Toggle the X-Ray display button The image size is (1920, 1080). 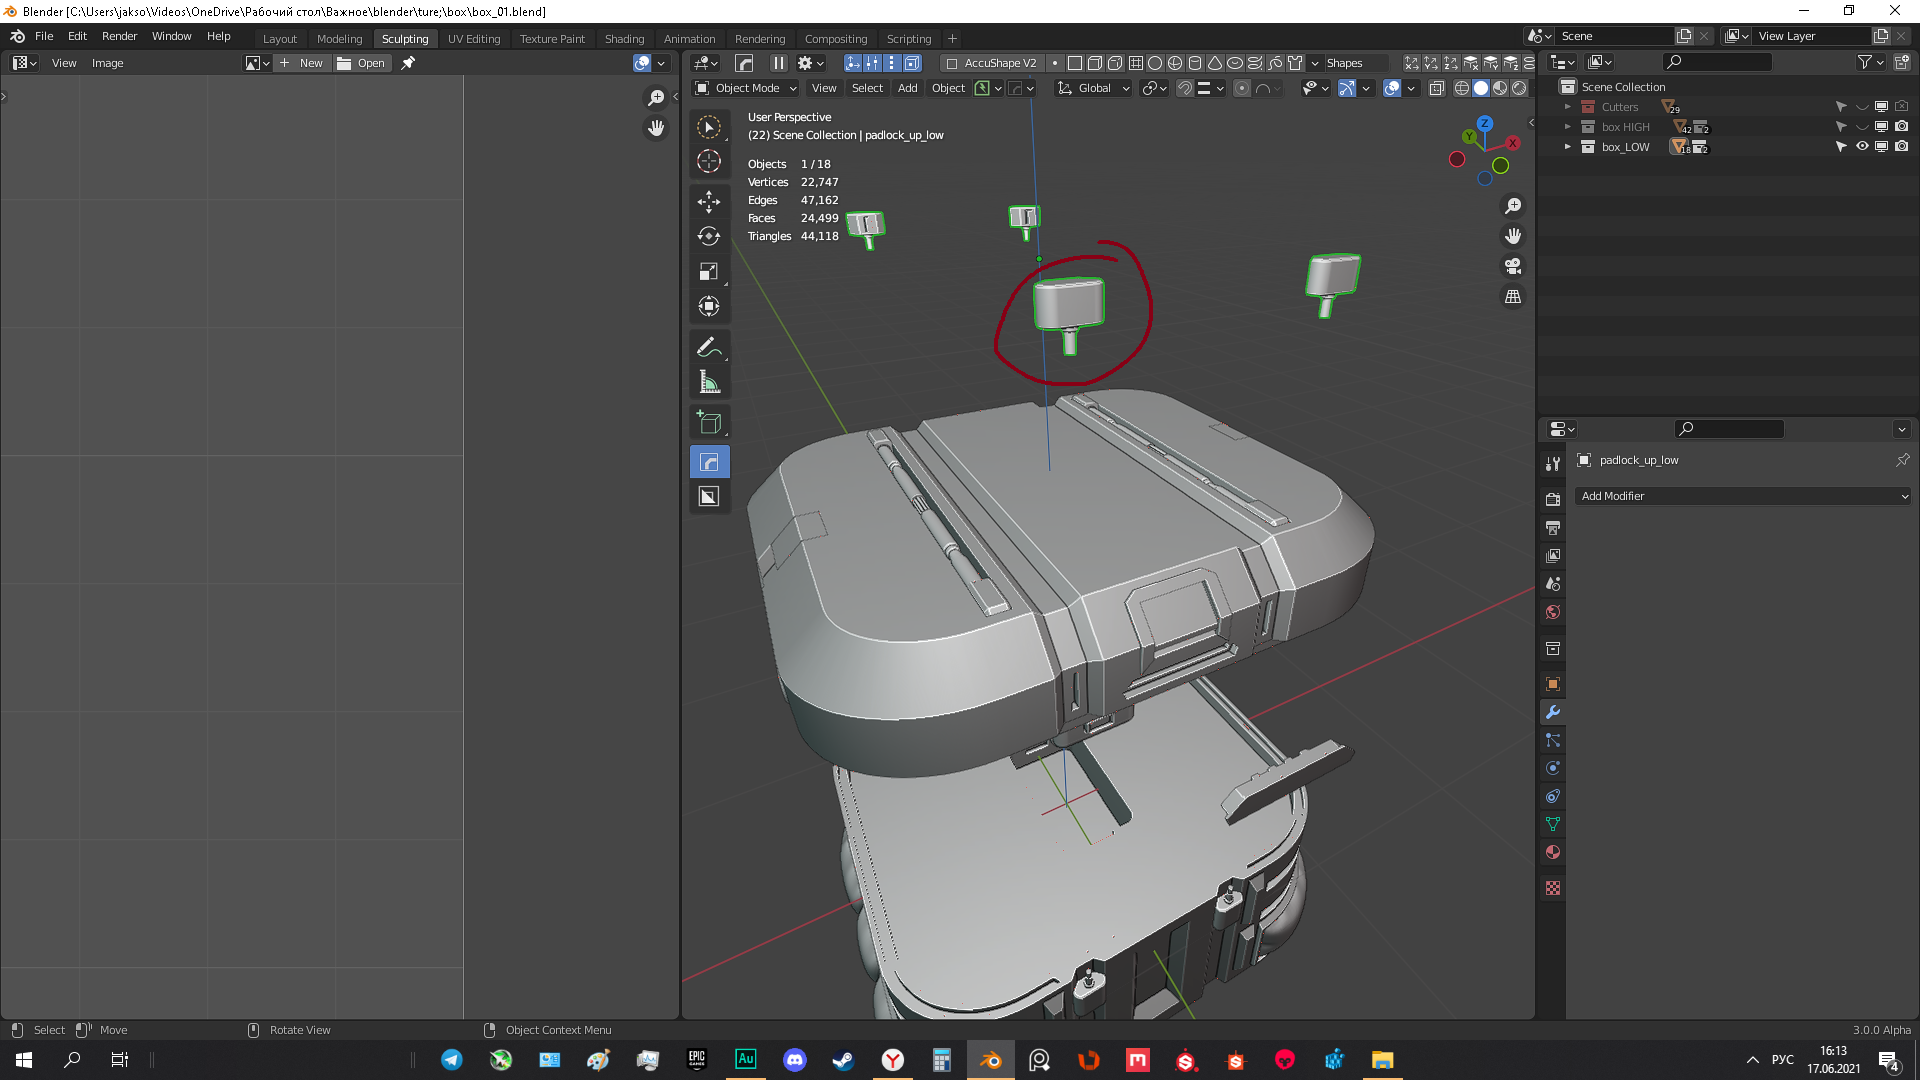(1437, 88)
